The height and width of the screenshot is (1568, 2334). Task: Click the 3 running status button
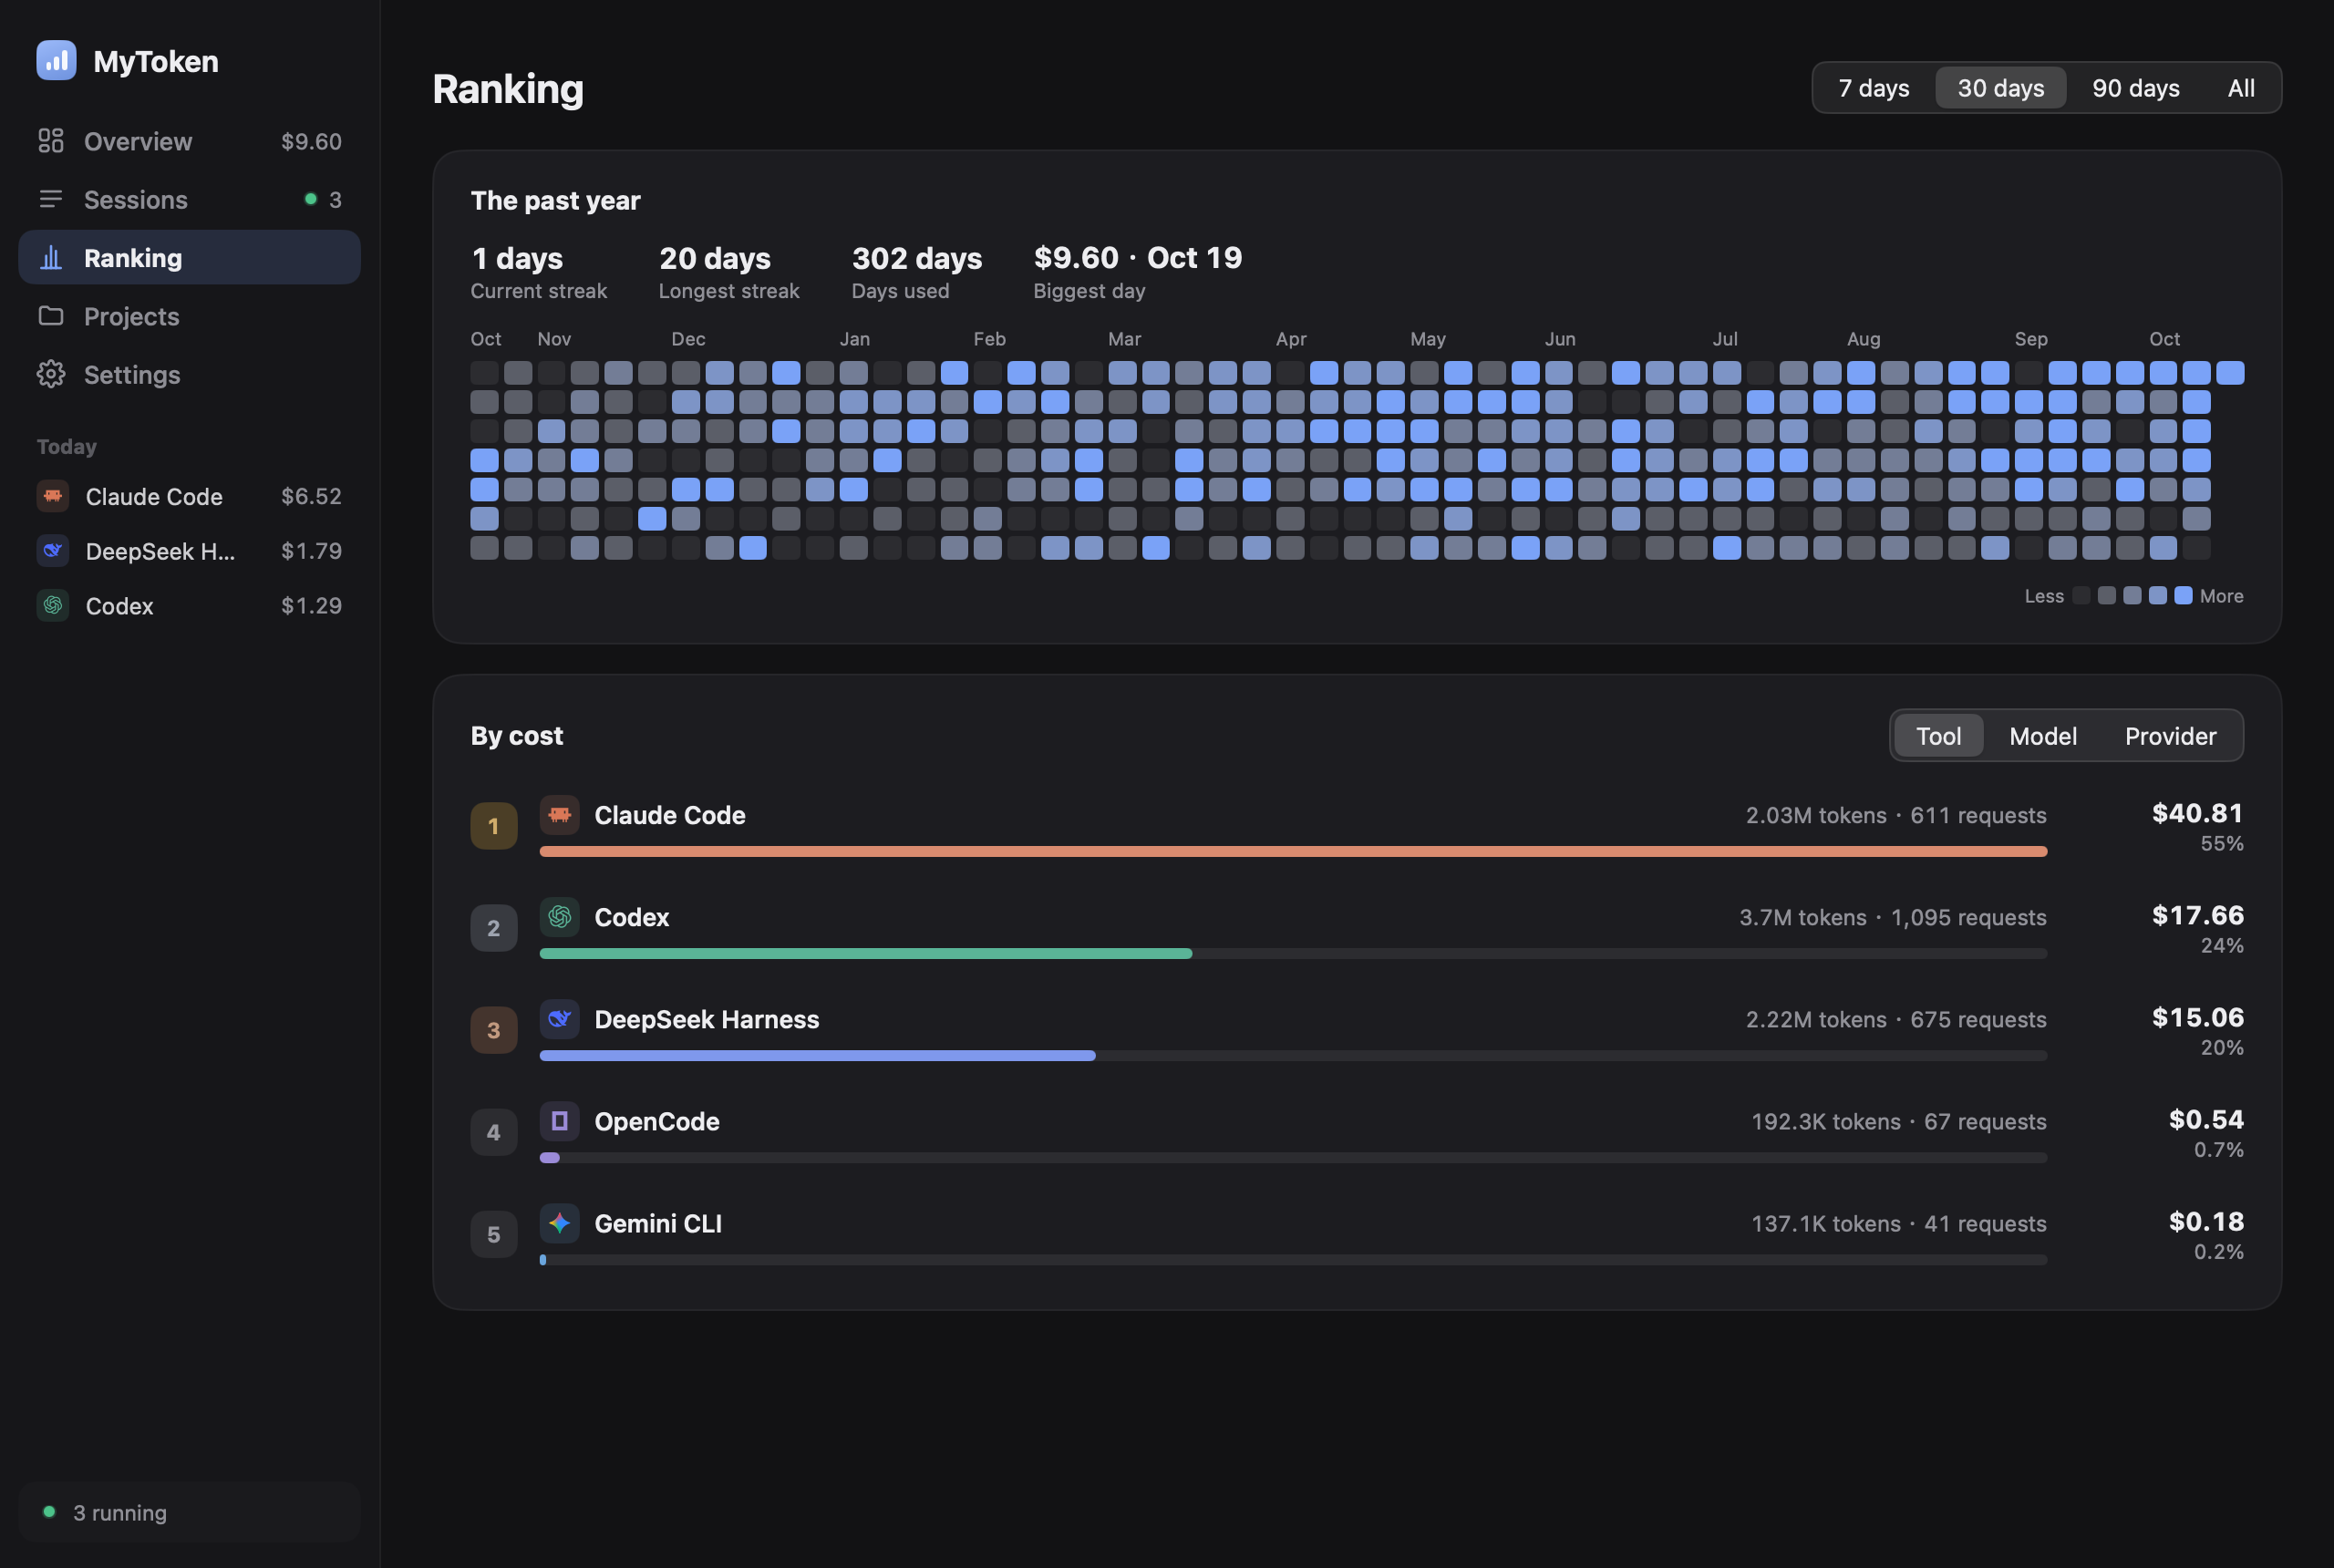(x=190, y=1512)
